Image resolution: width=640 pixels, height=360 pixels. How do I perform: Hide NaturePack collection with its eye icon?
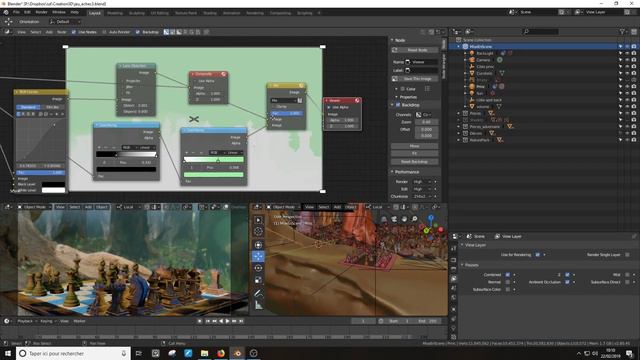coord(627,140)
